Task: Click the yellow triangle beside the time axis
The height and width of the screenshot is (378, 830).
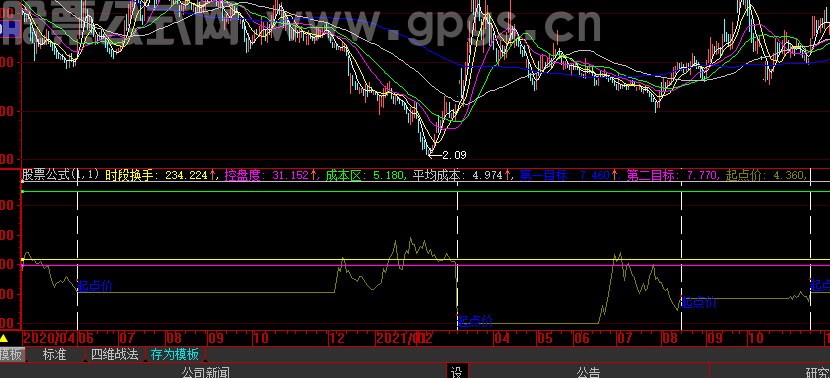Action: pos(4,338)
